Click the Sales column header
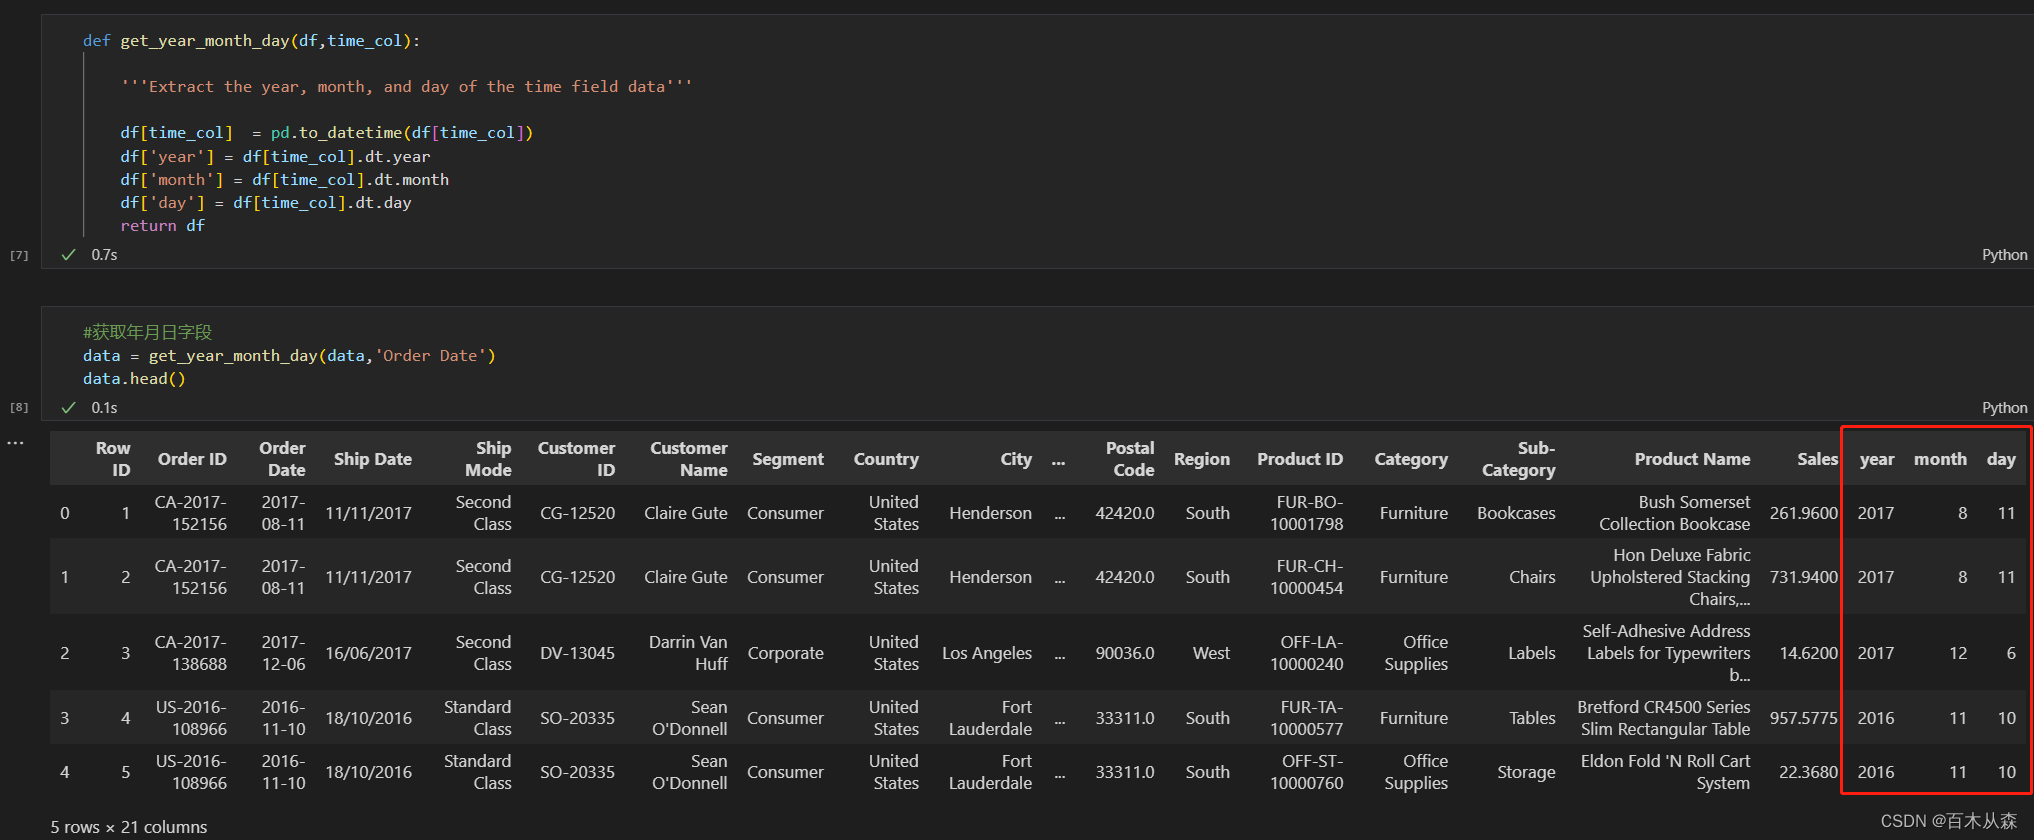 1817,459
